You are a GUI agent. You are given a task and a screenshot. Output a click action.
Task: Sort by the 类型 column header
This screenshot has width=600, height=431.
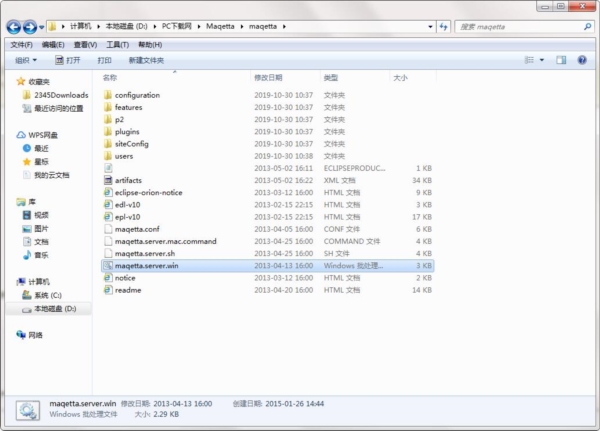pos(331,78)
